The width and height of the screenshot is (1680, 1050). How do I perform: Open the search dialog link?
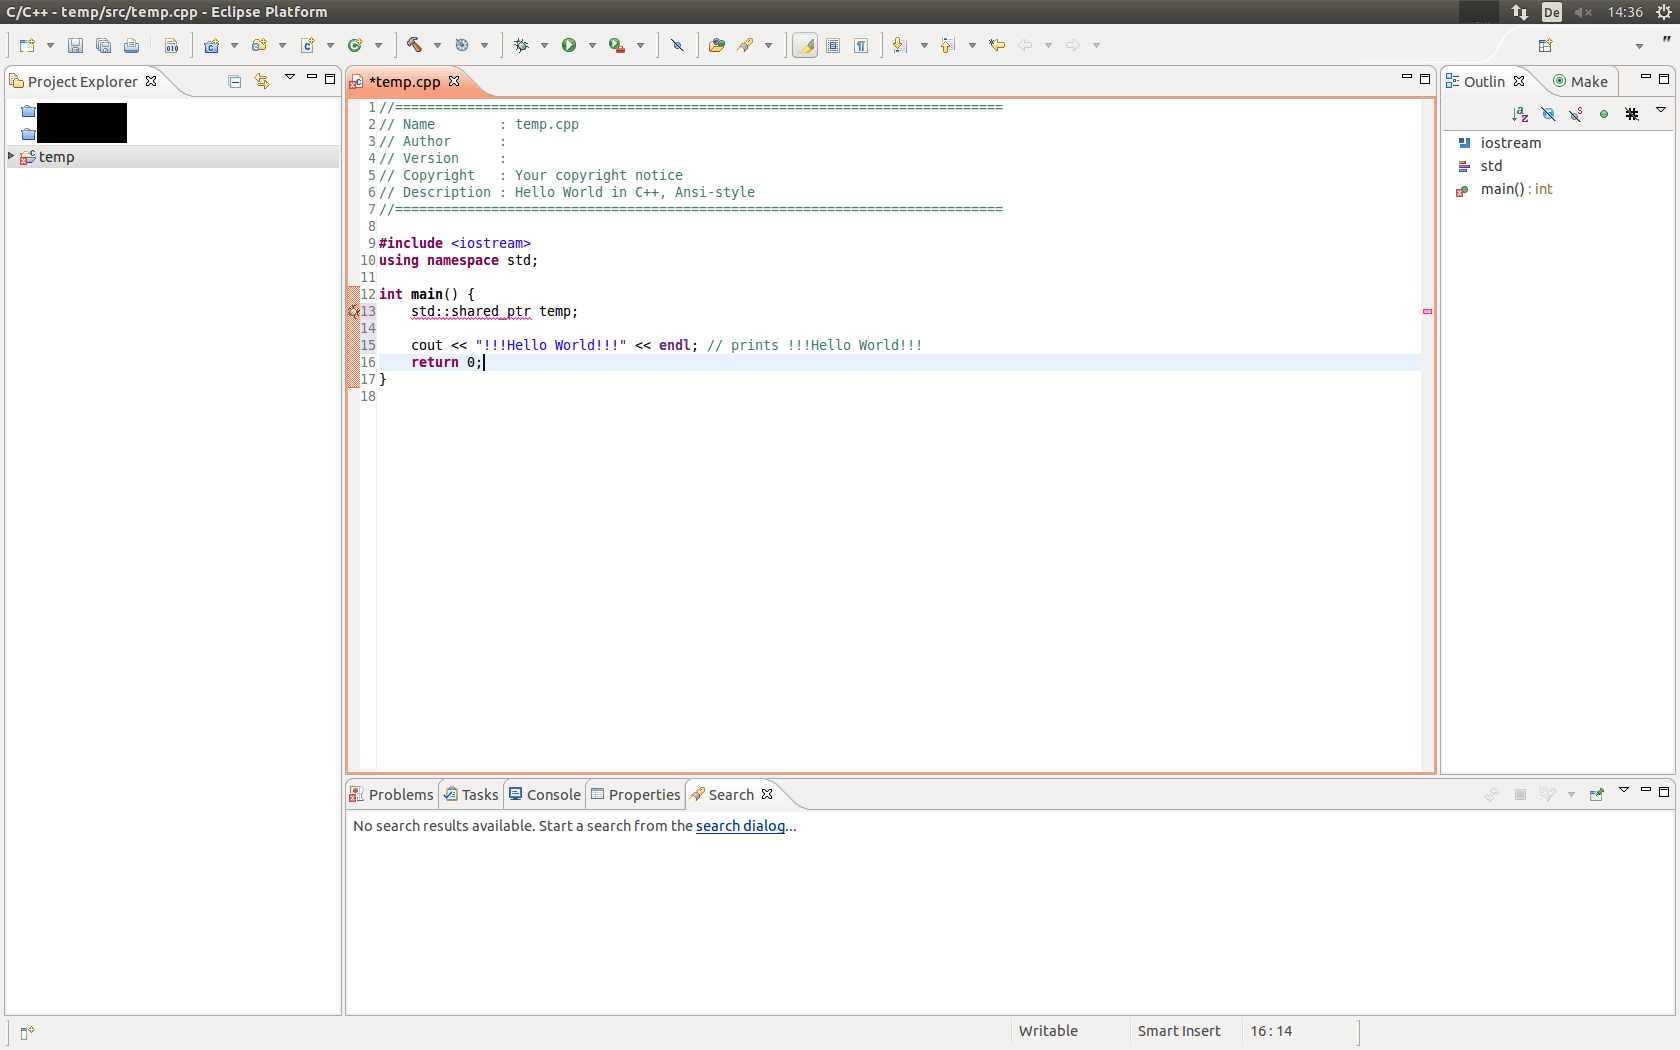[x=739, y=826]
